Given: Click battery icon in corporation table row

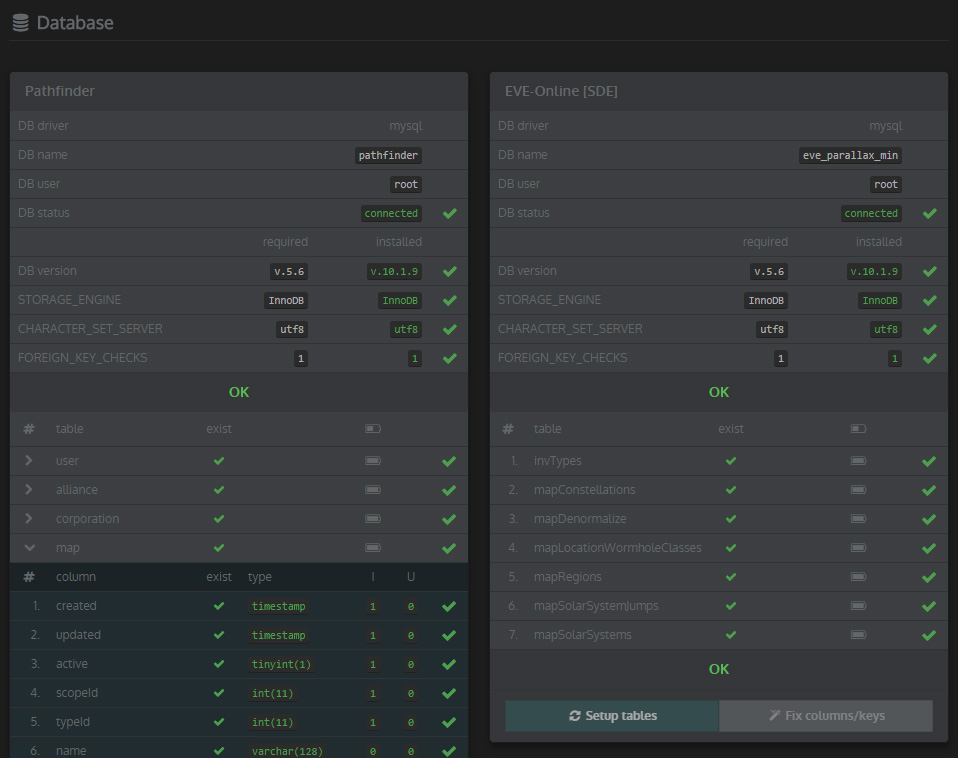Looking at the screenshot, I should tap(373, 519).
